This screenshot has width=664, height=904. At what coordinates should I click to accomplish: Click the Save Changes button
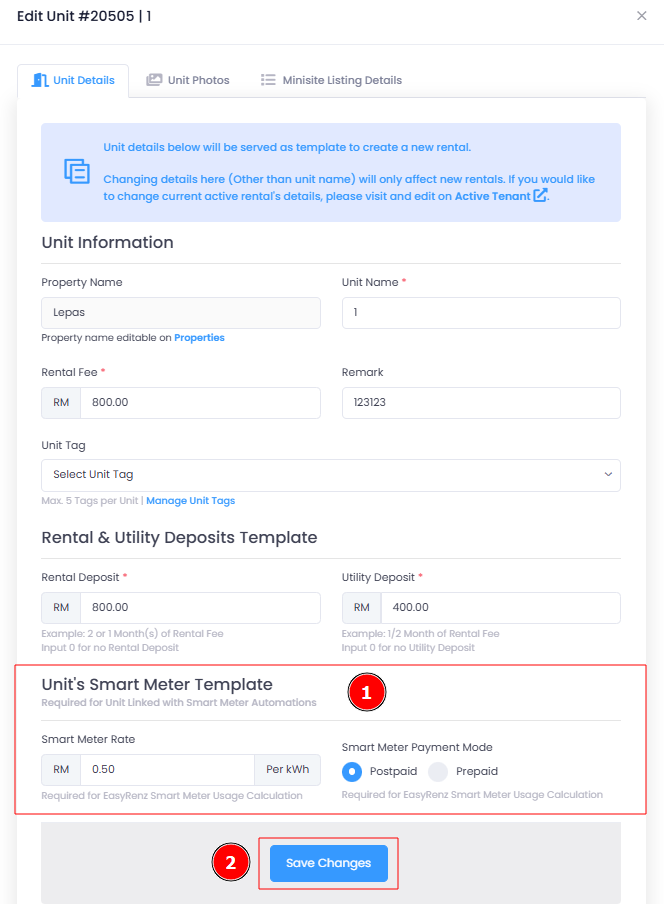point(329,863)
